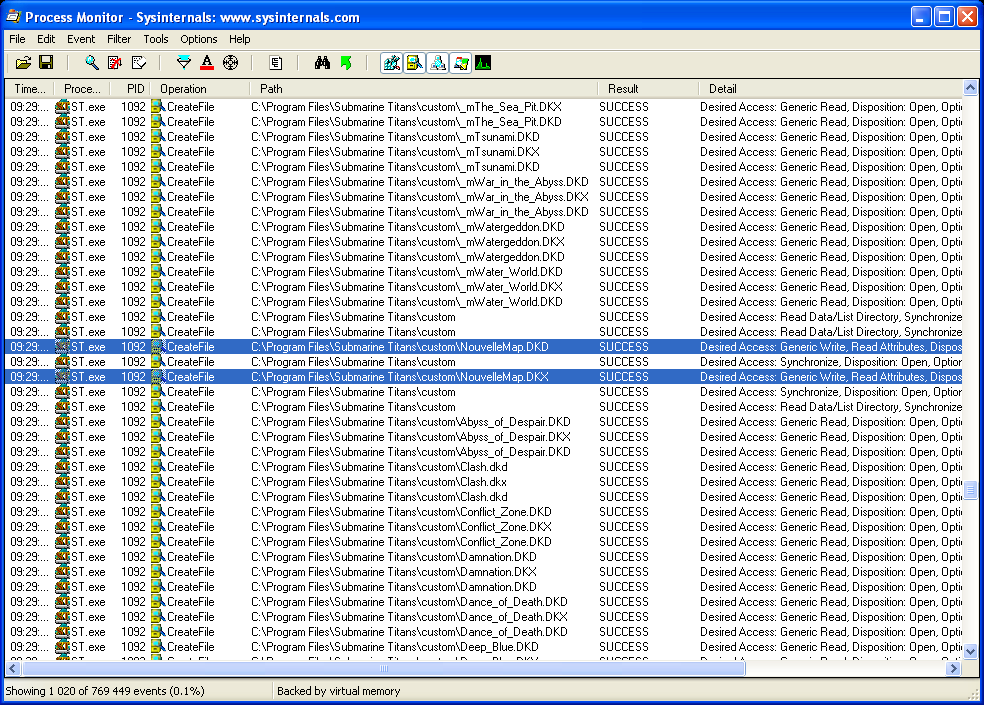Open the File menu

pyautogui.click(x=17, y=39)
